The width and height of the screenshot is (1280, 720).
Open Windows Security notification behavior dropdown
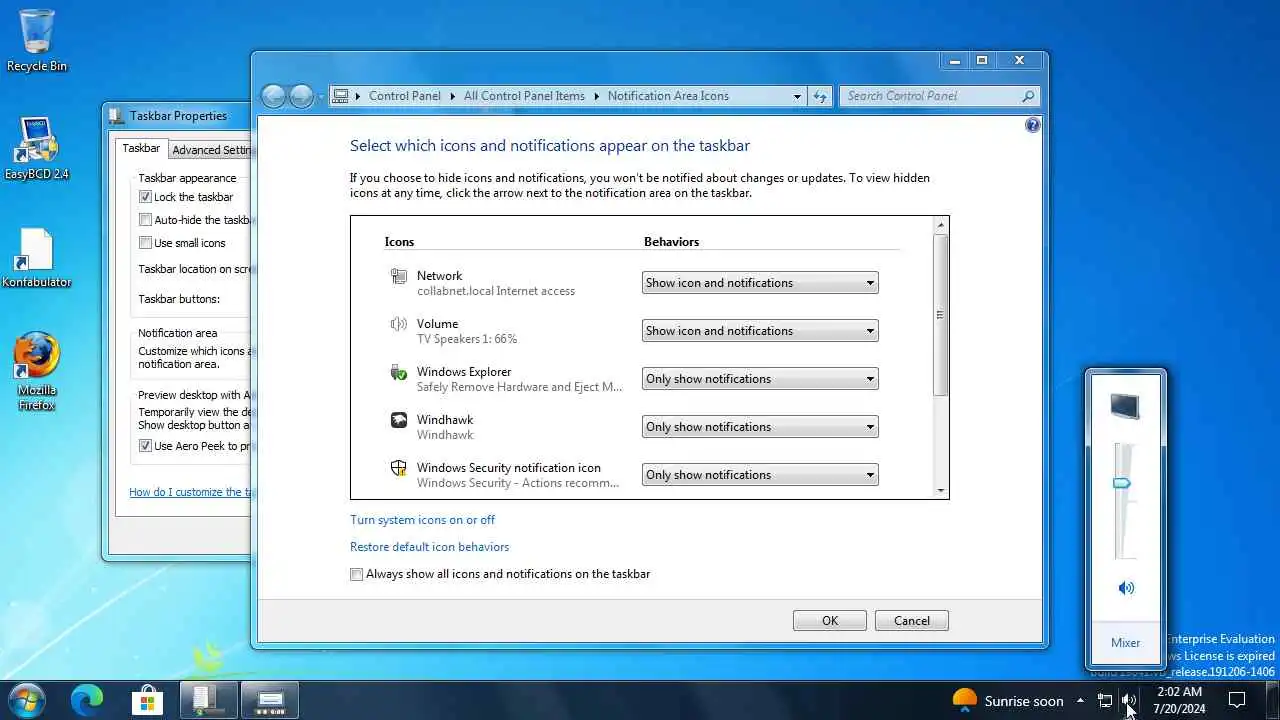tap(760, 475)
